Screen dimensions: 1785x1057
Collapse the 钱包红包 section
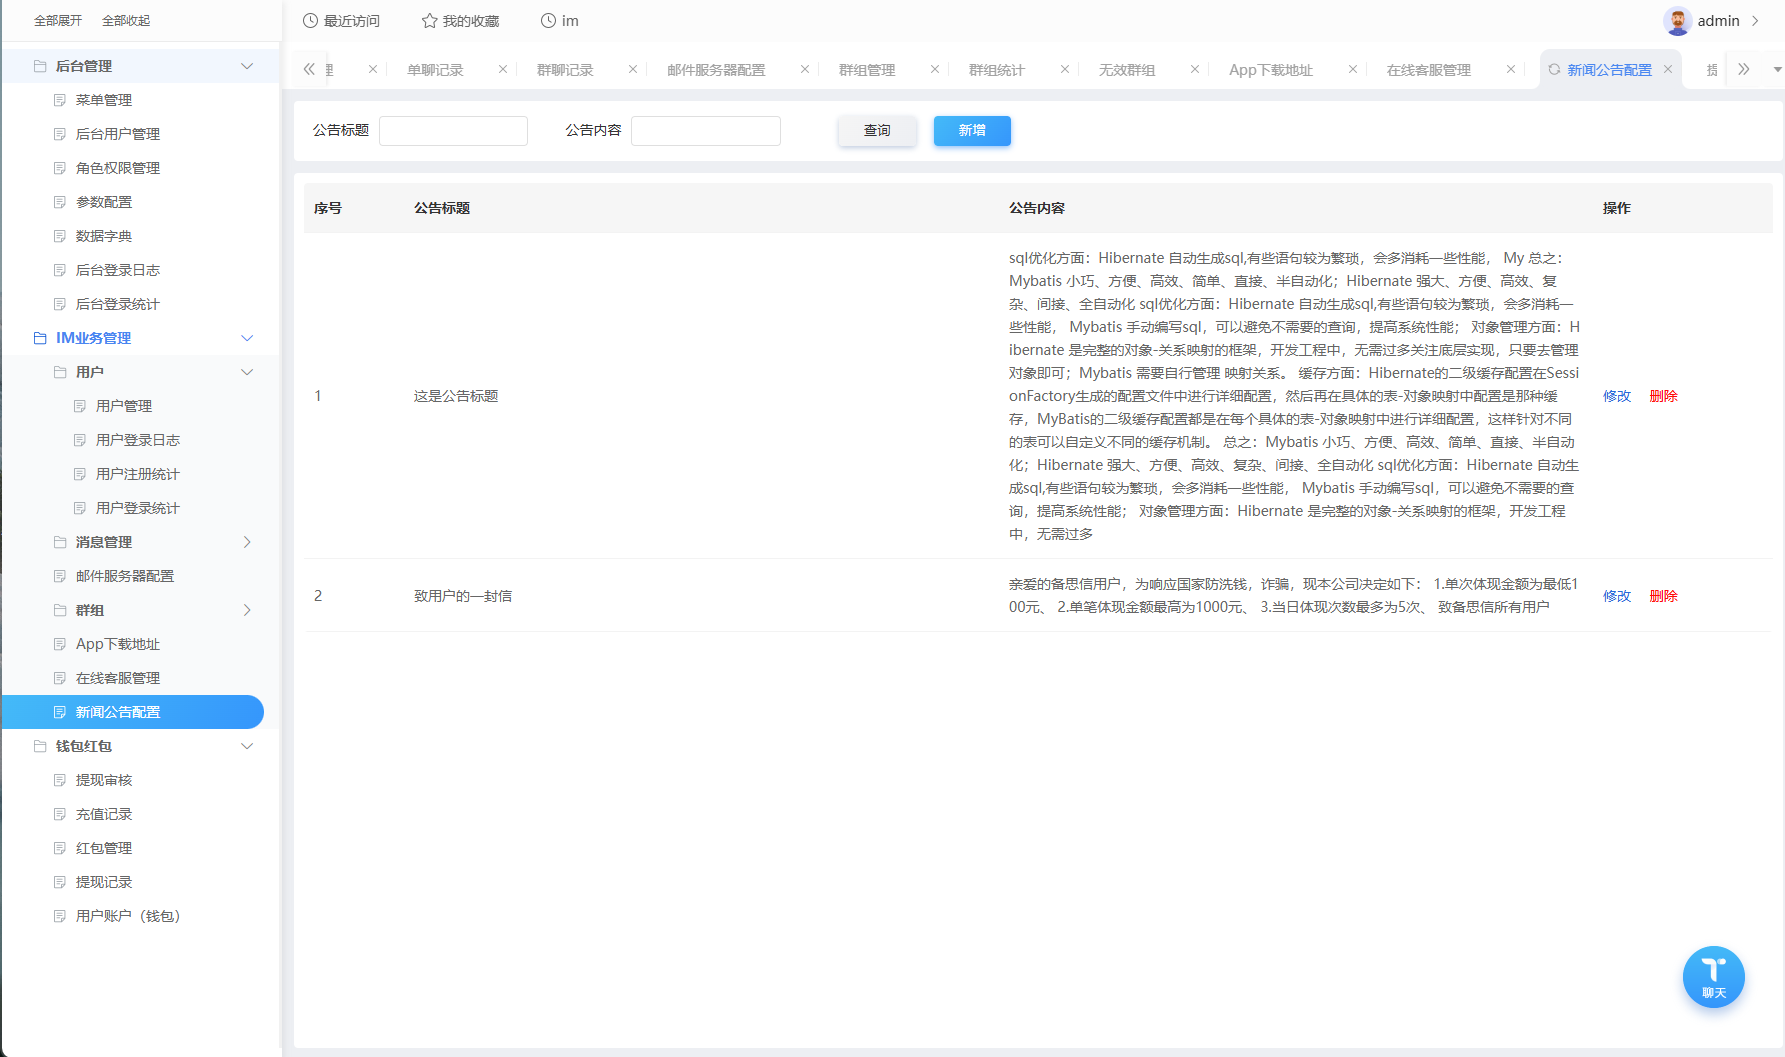coord(247,746)
